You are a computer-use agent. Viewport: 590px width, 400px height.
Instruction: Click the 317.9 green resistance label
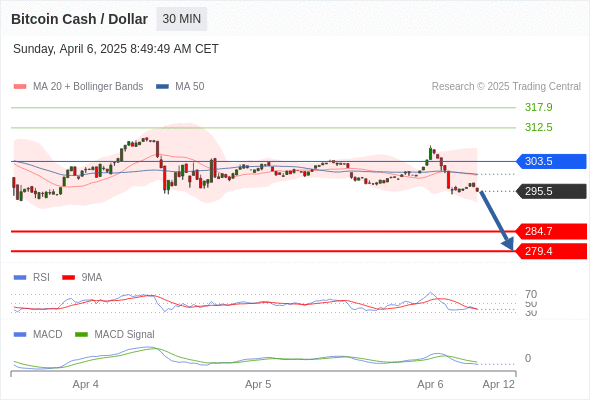pyautogui.click(x=539, y=107)
